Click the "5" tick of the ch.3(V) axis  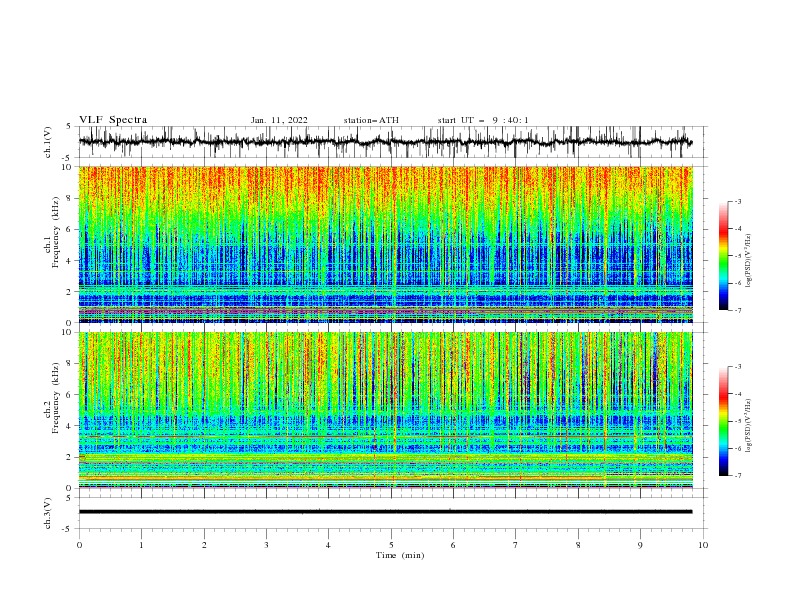(69, 497)
